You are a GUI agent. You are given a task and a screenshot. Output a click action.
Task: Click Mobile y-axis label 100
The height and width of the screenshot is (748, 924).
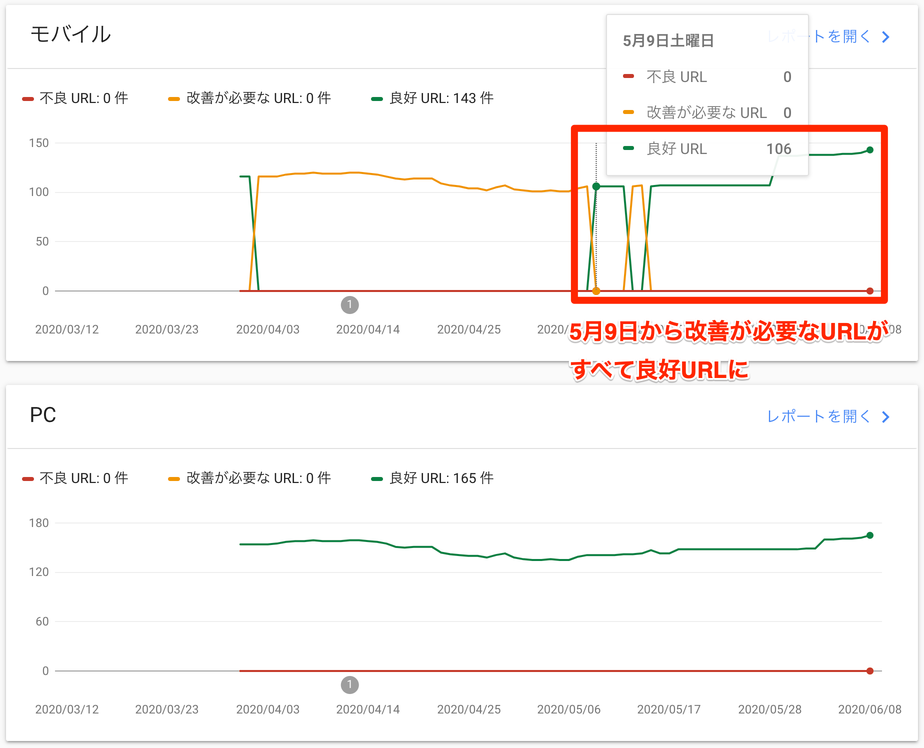point(39,192)
